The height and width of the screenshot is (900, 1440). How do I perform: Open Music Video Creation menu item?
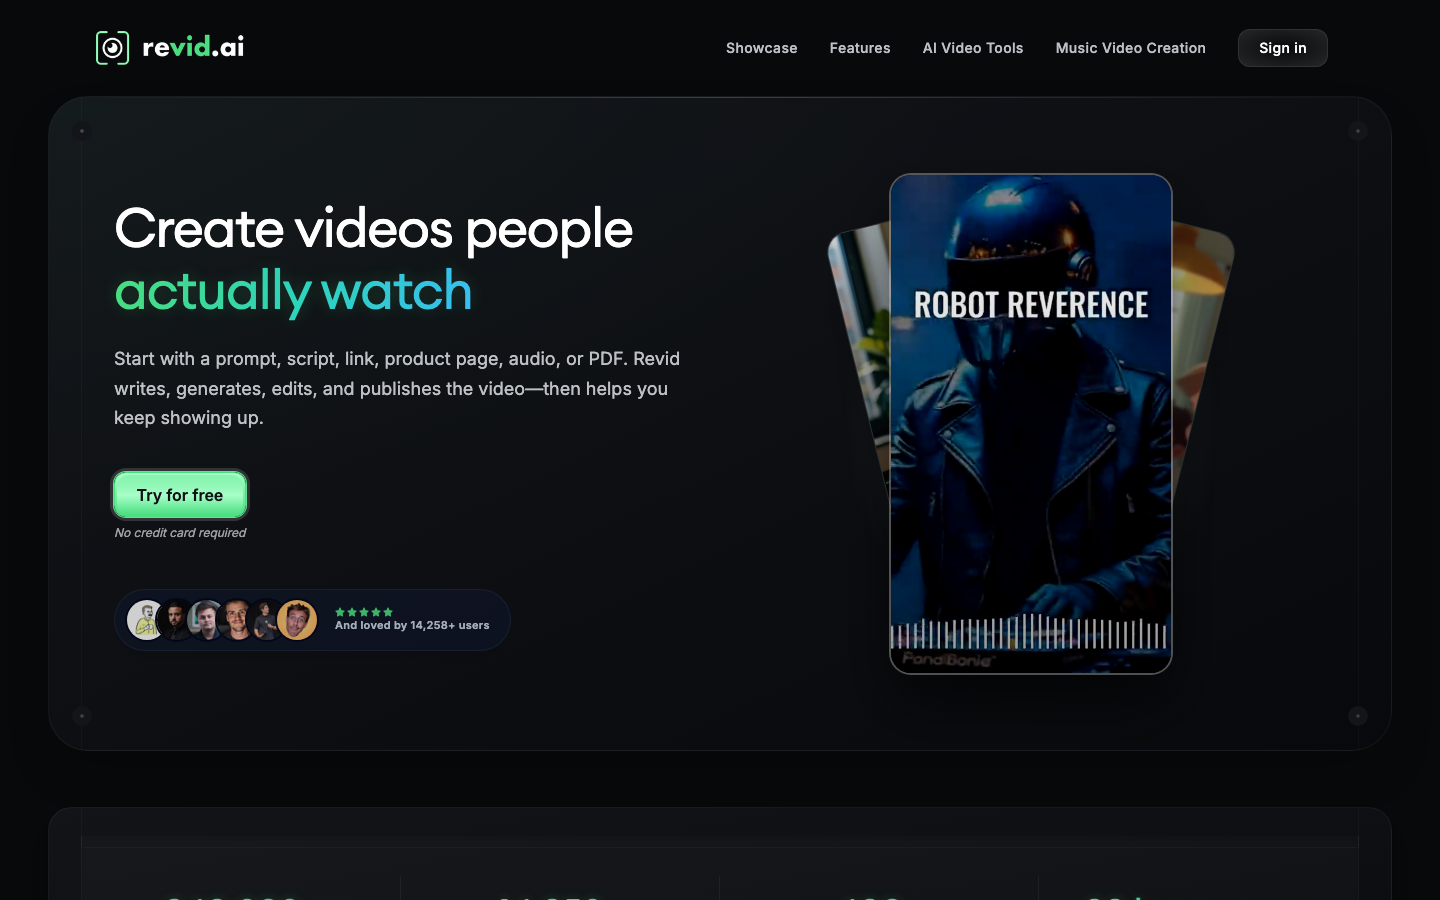click(1131, 48)
